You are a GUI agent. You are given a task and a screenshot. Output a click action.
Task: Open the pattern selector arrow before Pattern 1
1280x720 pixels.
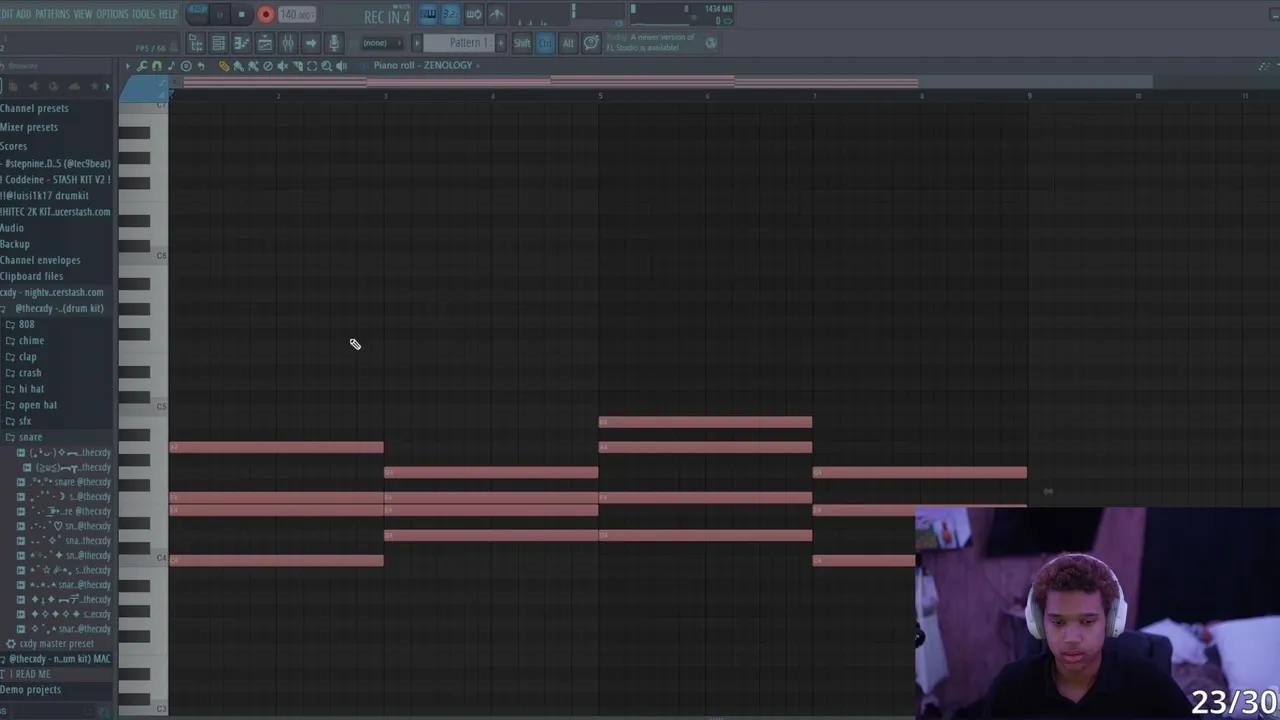tap(417, 43)
